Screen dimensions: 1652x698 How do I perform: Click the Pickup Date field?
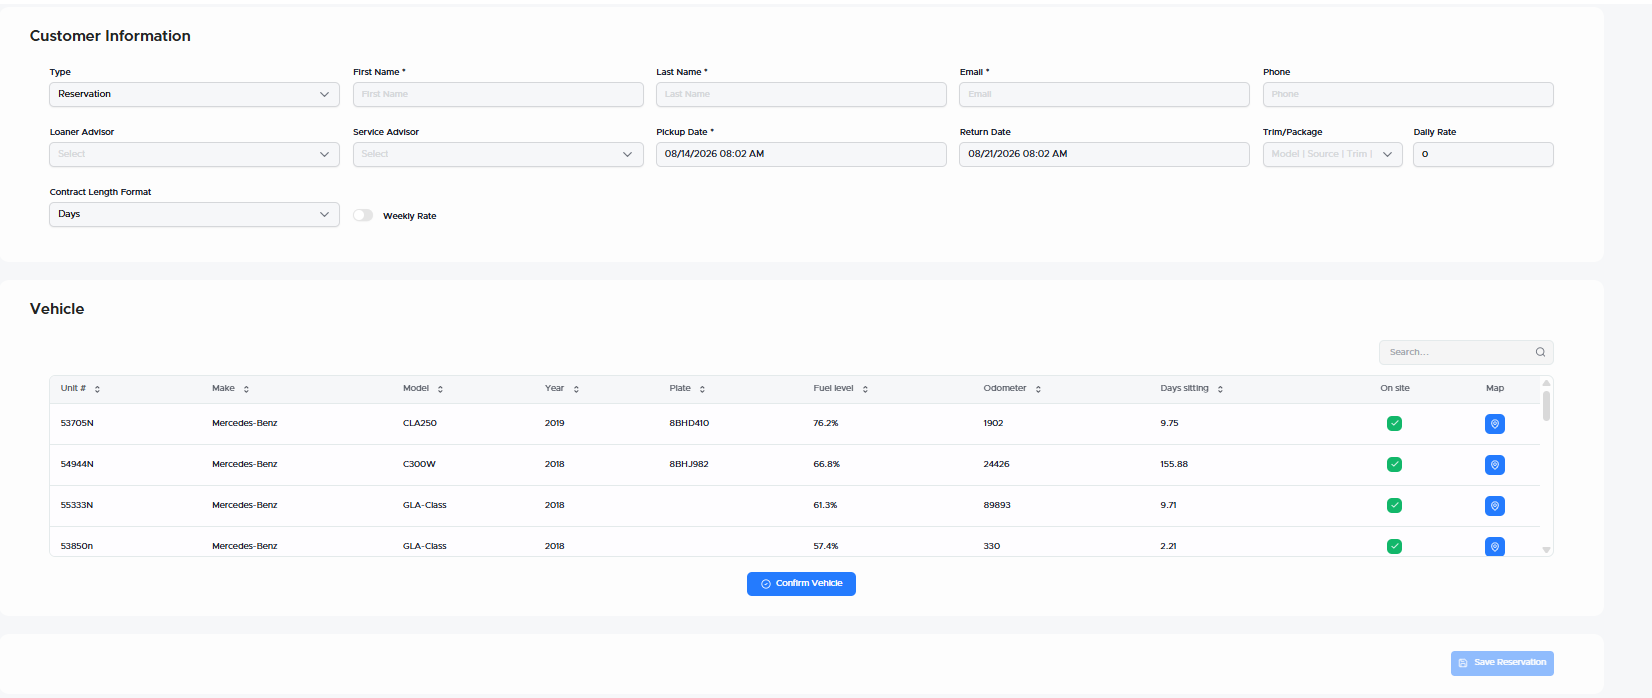pyautogui.click(x=801, y=154)
